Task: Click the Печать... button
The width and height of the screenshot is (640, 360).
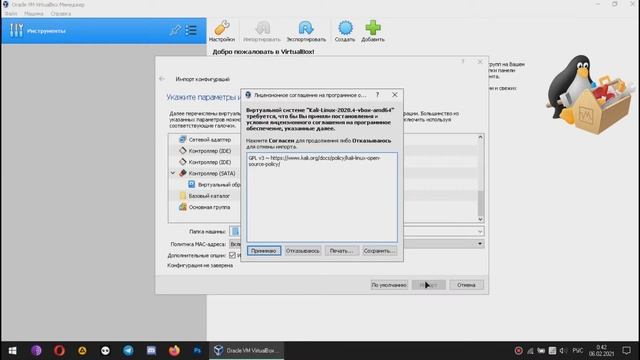Action: pyautogui.click(x=342, y=251)
